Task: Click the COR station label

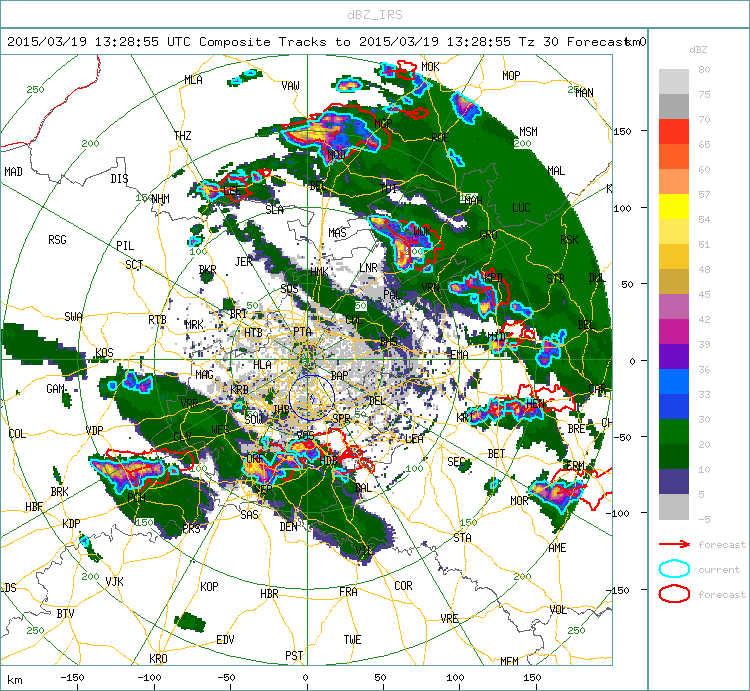Action: [x=403, y=586]
